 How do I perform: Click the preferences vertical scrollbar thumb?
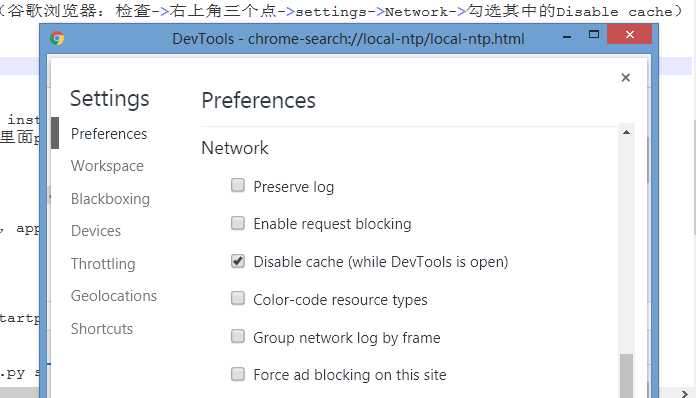pos(626,375)
